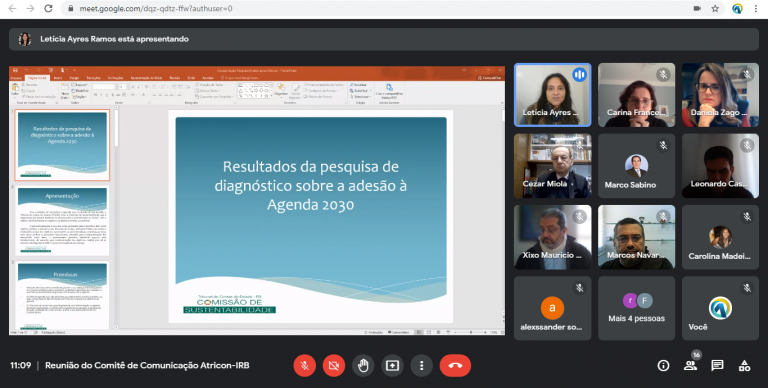Raise hand in the meeting
This screenshot has width=768, height=388.
pos(363,365)
